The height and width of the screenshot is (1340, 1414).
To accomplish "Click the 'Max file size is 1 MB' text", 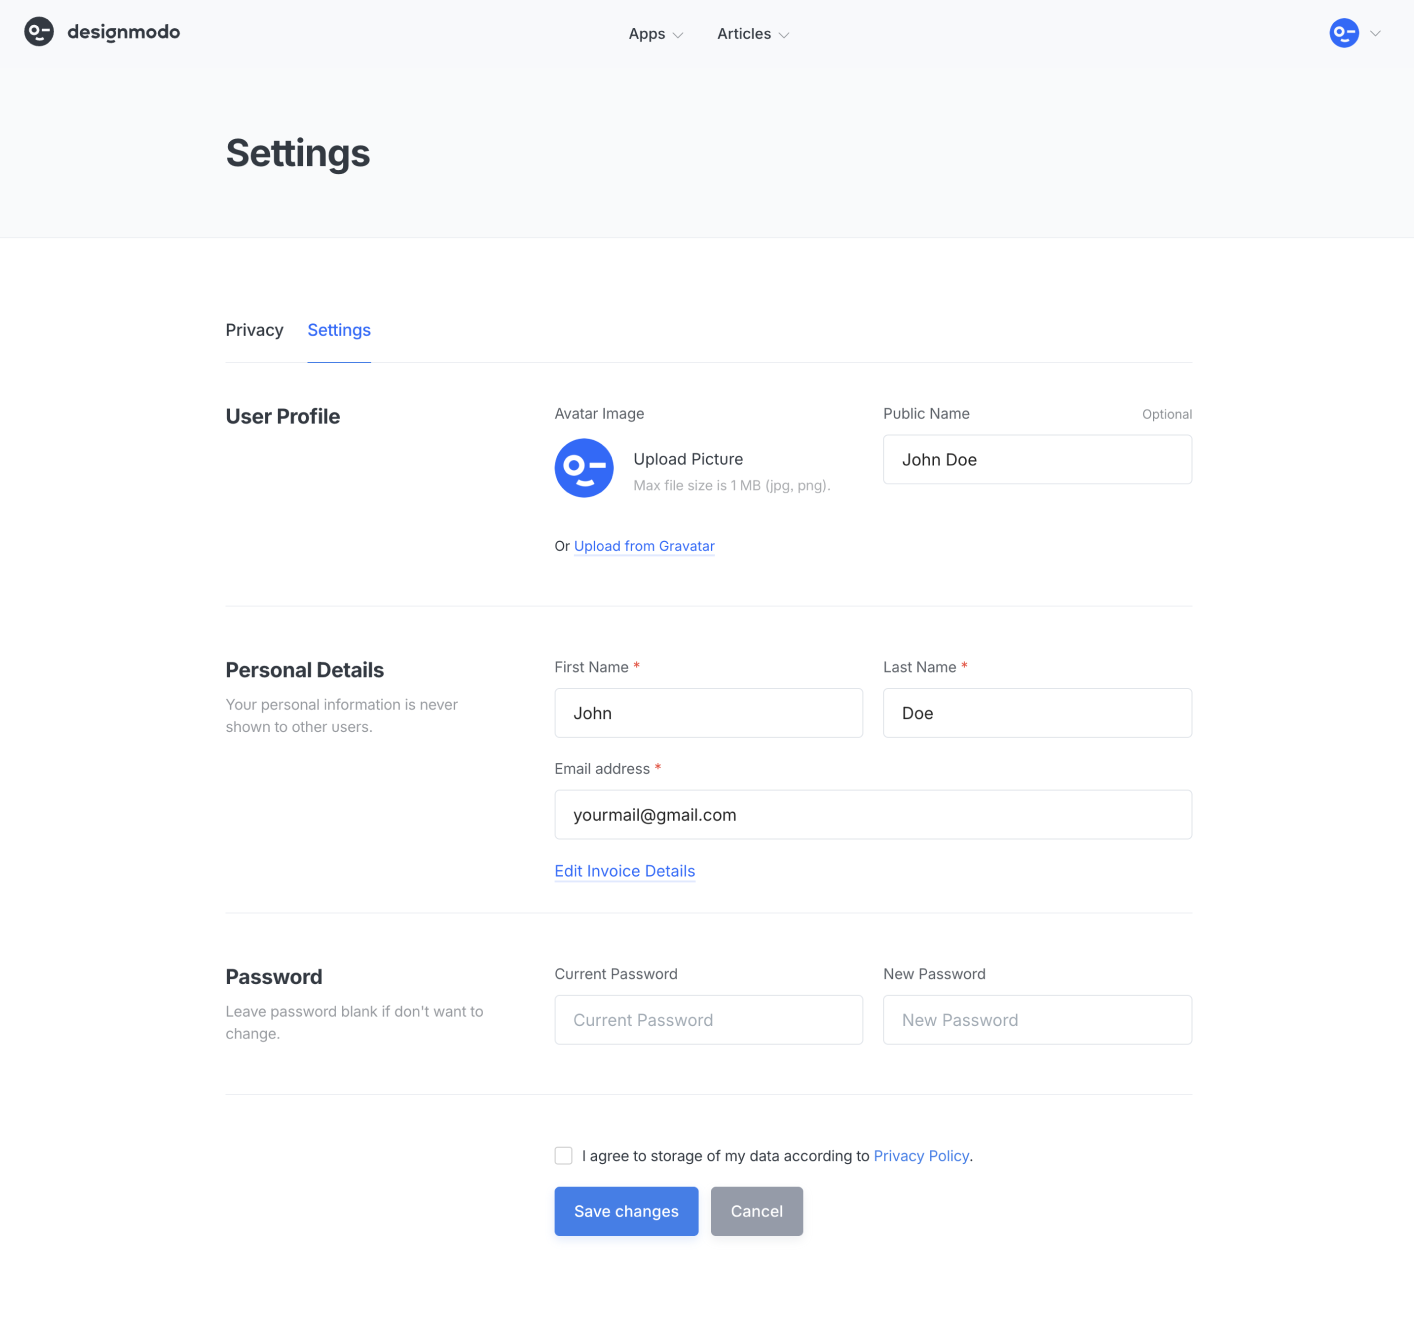I will pyautogui.click(x=732, y=486).
